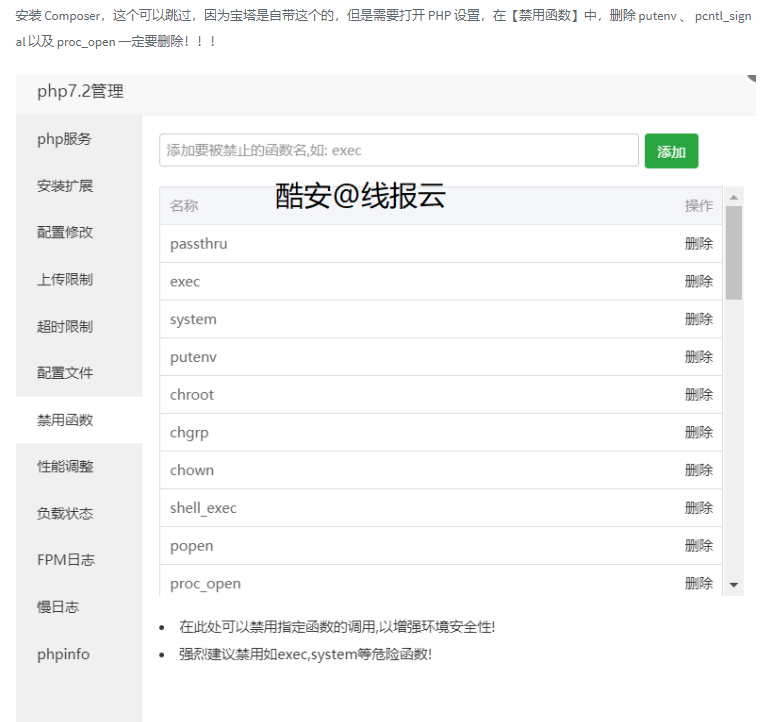Click the 操作 column header

click(698, 206)
